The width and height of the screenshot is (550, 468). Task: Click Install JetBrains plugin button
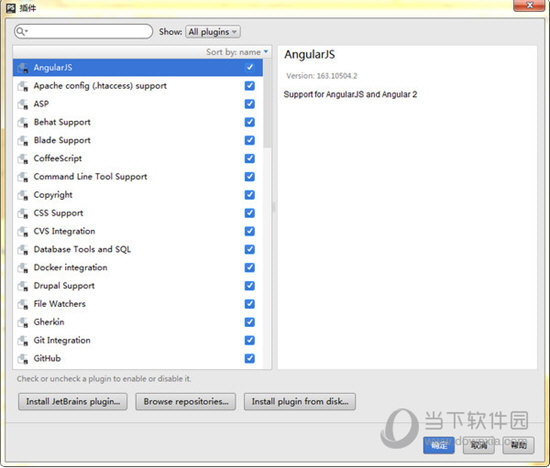tap(73, 401)
